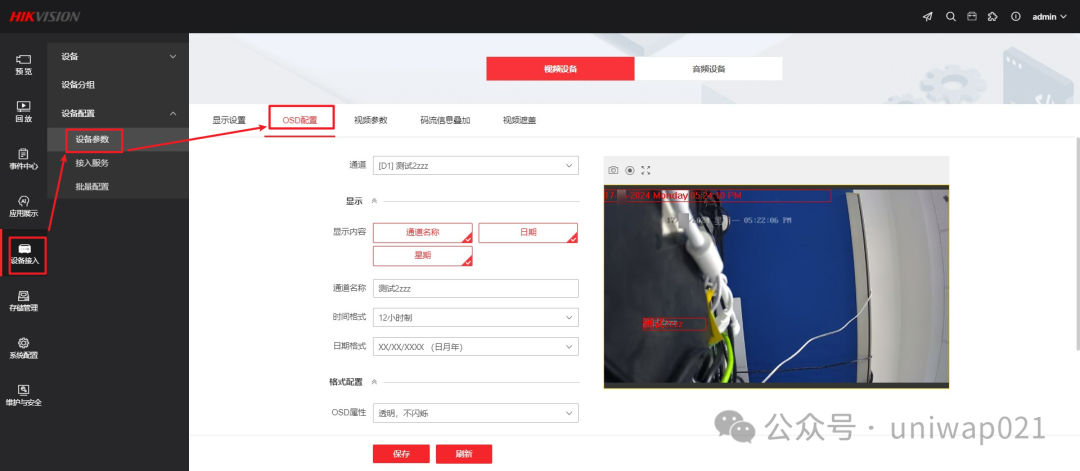1080x471 pixels.
Task: Open the 通道 channel dropdown
Action: pos(476,166)
